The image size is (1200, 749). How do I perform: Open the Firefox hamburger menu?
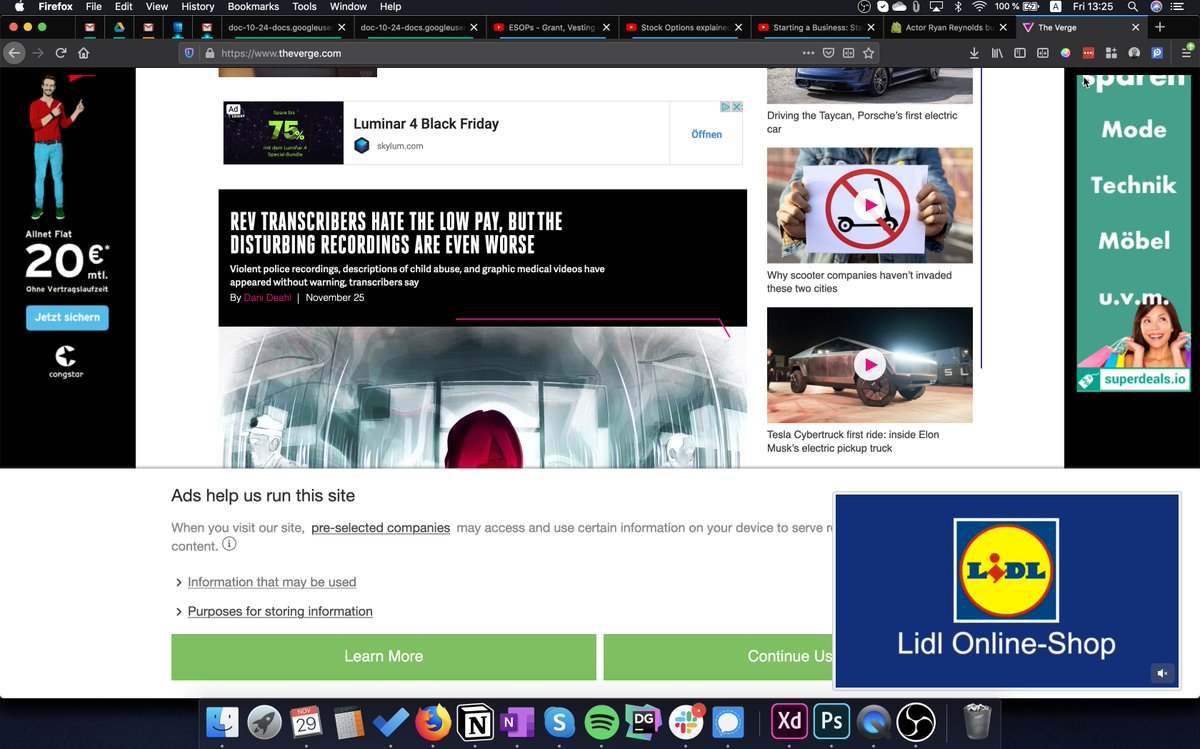click(1188, 53)
